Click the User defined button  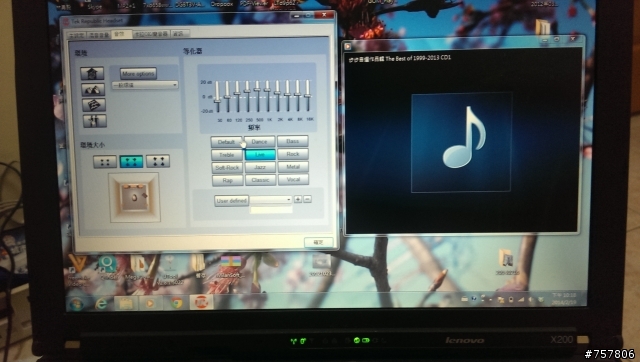(231, 201)
